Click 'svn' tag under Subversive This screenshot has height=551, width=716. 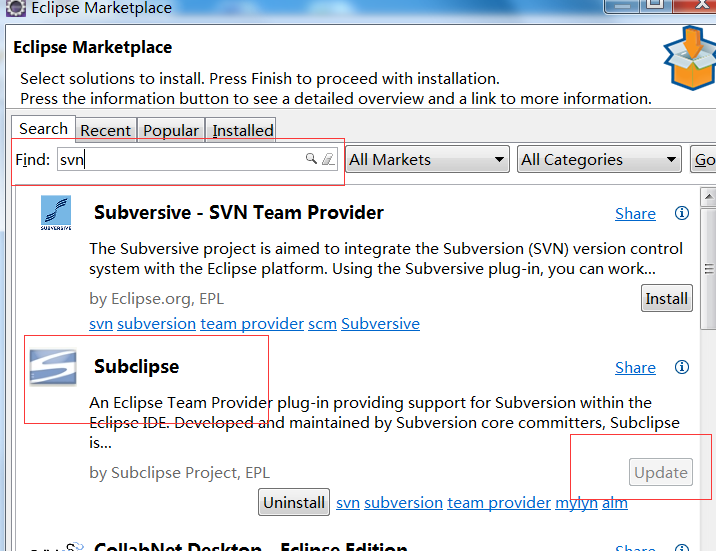pos(101,324)
